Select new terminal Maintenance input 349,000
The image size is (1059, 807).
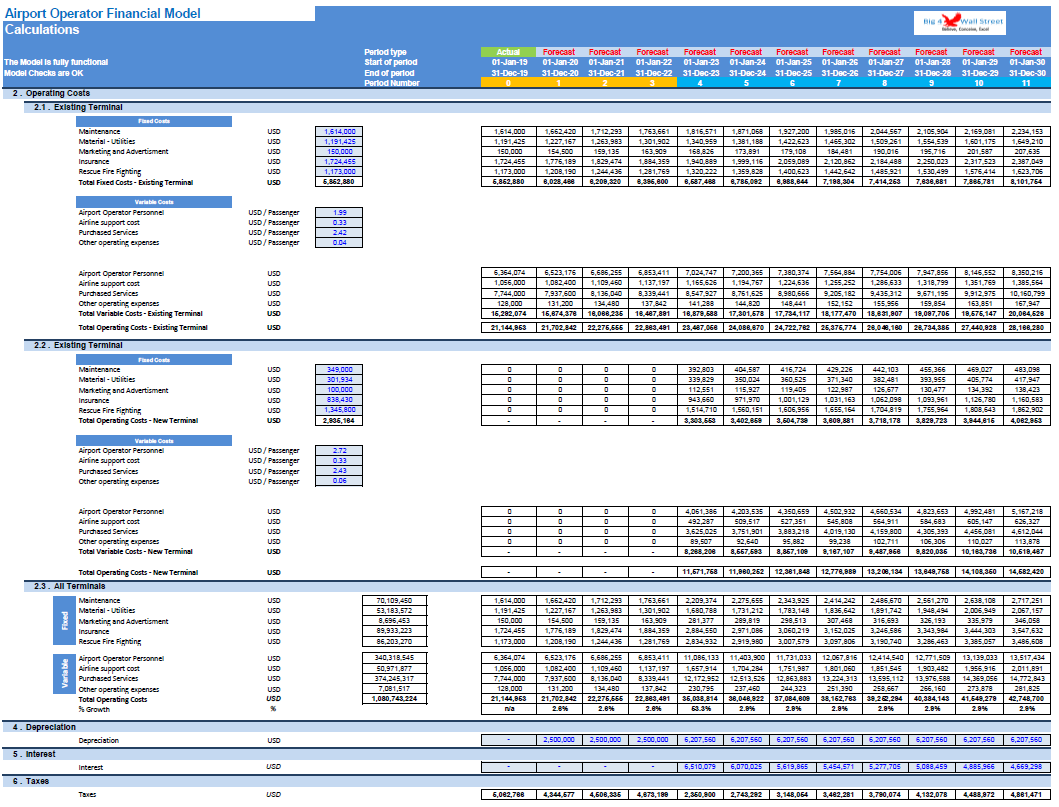(339, 369)
